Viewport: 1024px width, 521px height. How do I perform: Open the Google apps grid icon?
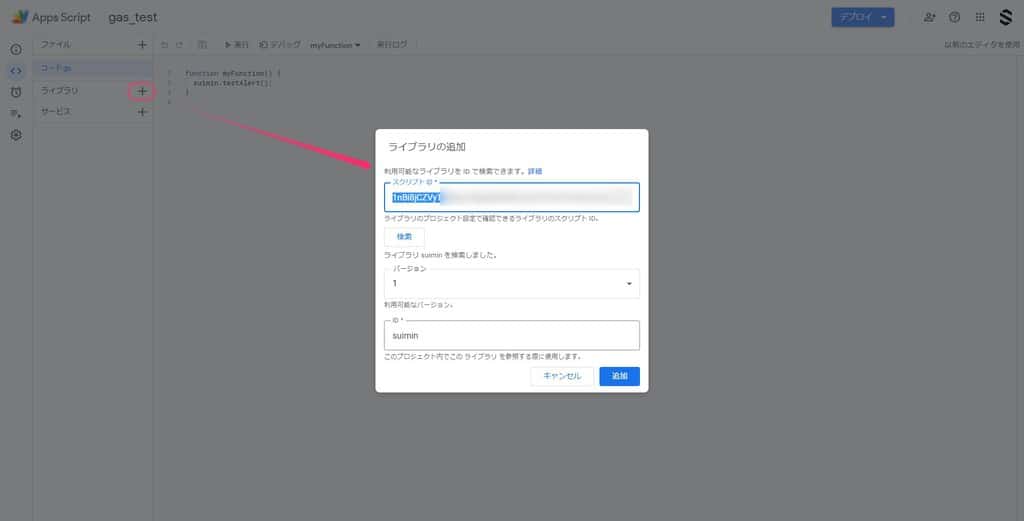[x=980, y=17]
